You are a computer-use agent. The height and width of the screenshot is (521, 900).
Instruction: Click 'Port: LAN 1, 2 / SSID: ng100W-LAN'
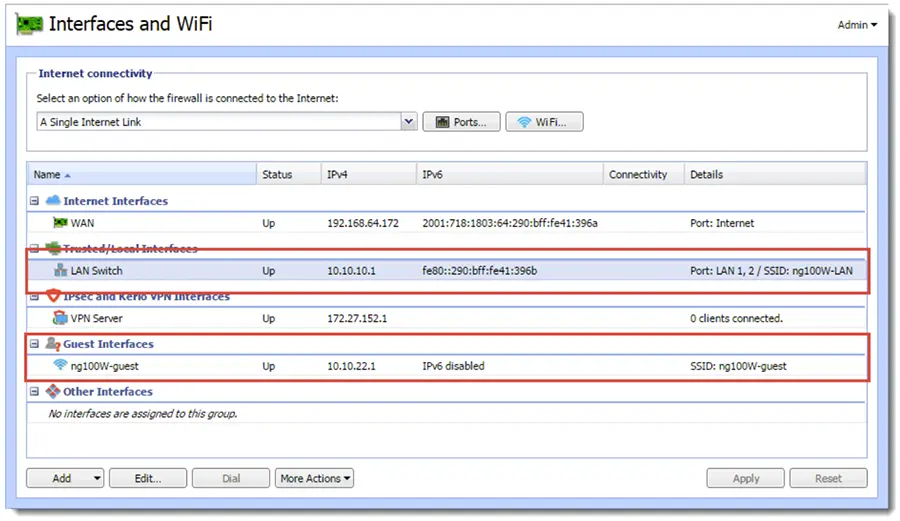[771, 270]
